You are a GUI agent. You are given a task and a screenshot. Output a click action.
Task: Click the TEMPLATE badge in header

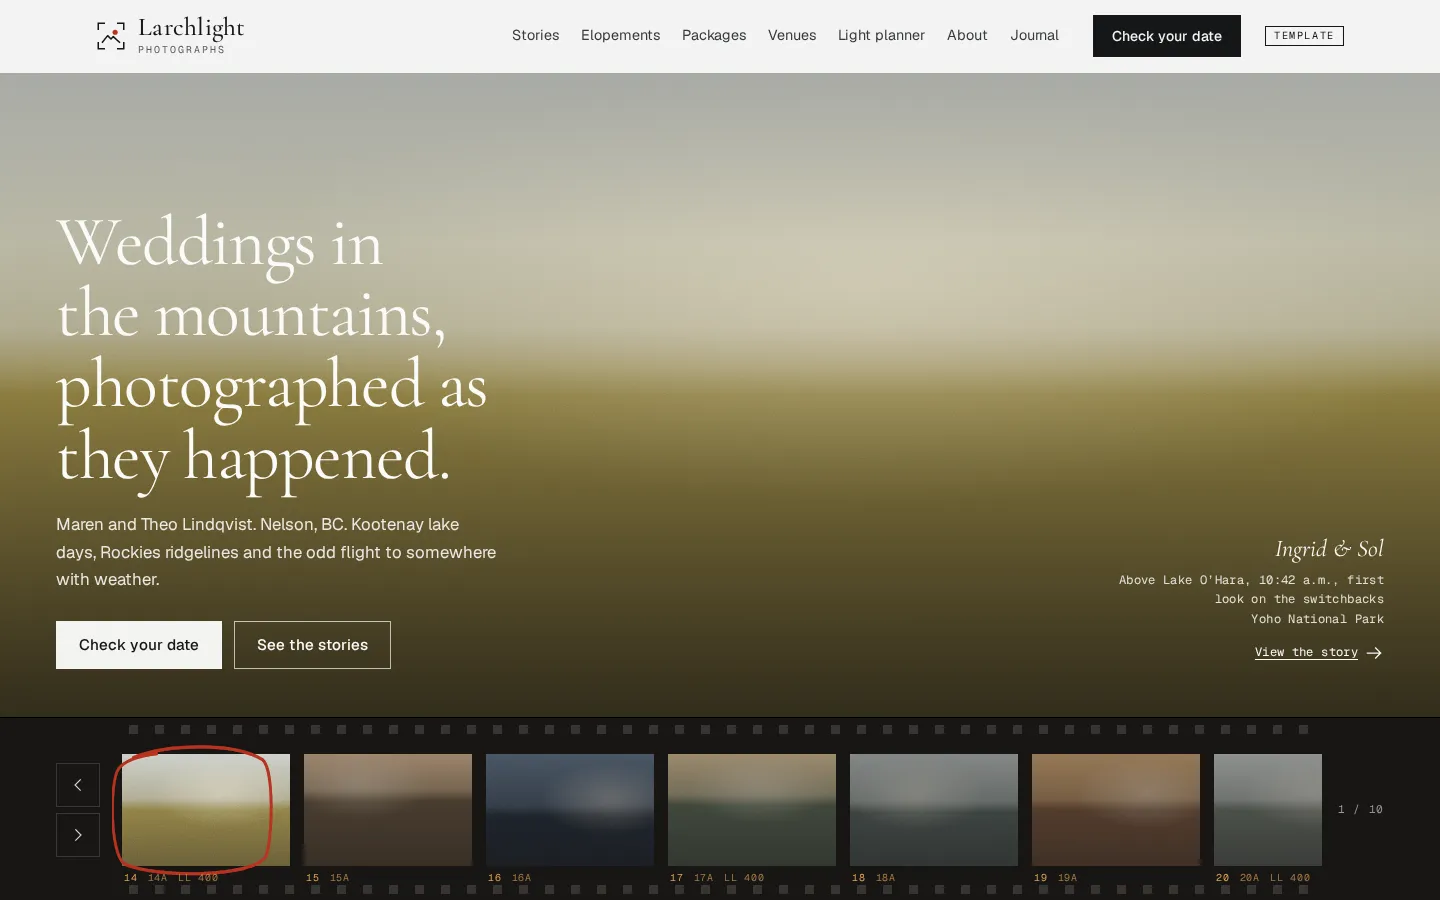pos(1304,36)
